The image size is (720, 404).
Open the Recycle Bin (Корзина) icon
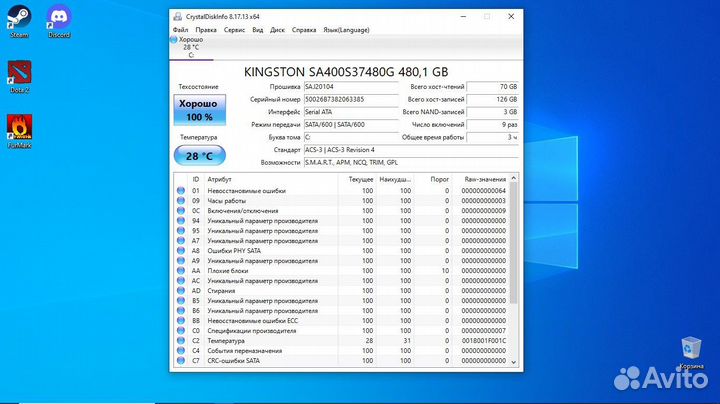pos(691,353)
